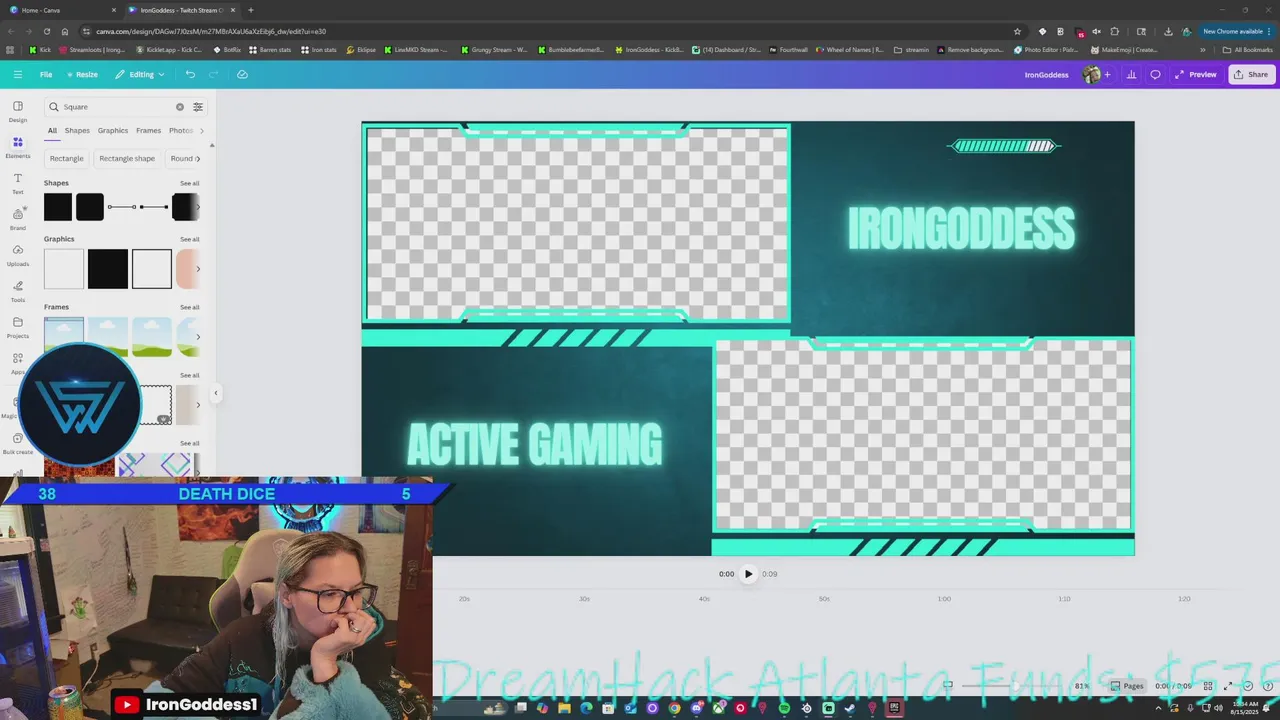Open the comments speech bubble icon
Screen dimensions: 1280x720
point(1155,74)
